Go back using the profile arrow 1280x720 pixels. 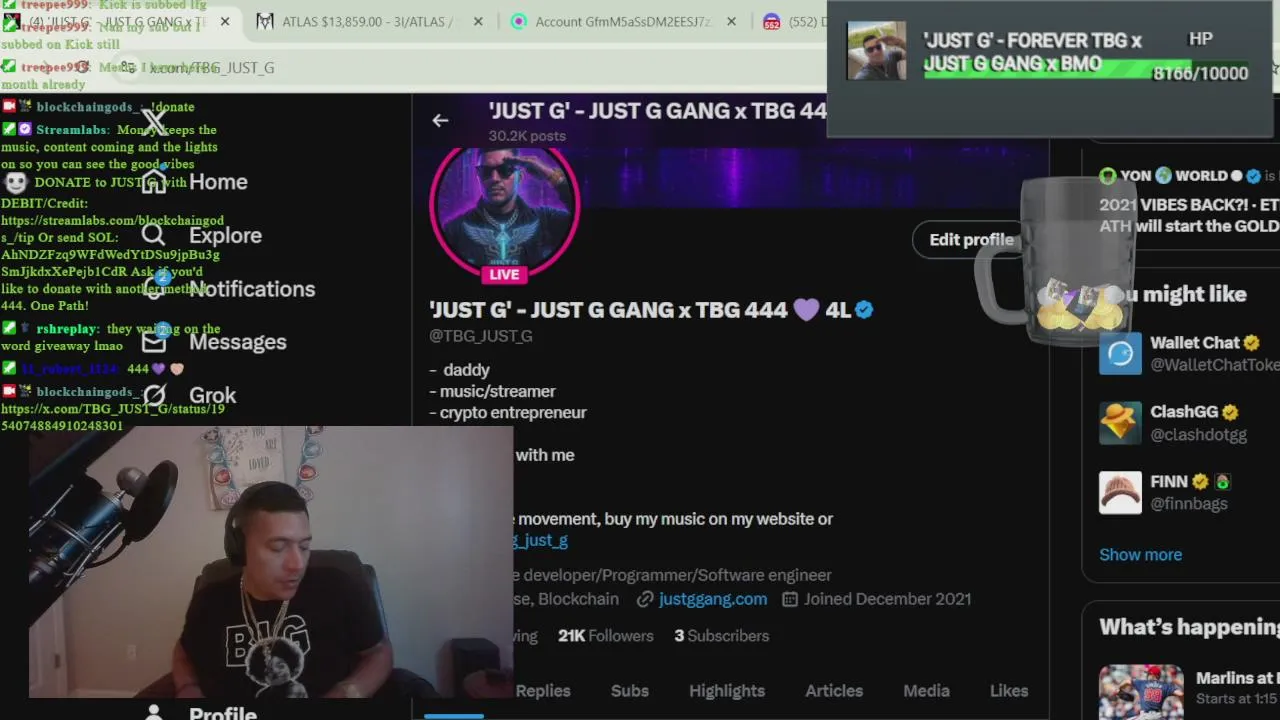pyautogui.click(x=440, y=120)
